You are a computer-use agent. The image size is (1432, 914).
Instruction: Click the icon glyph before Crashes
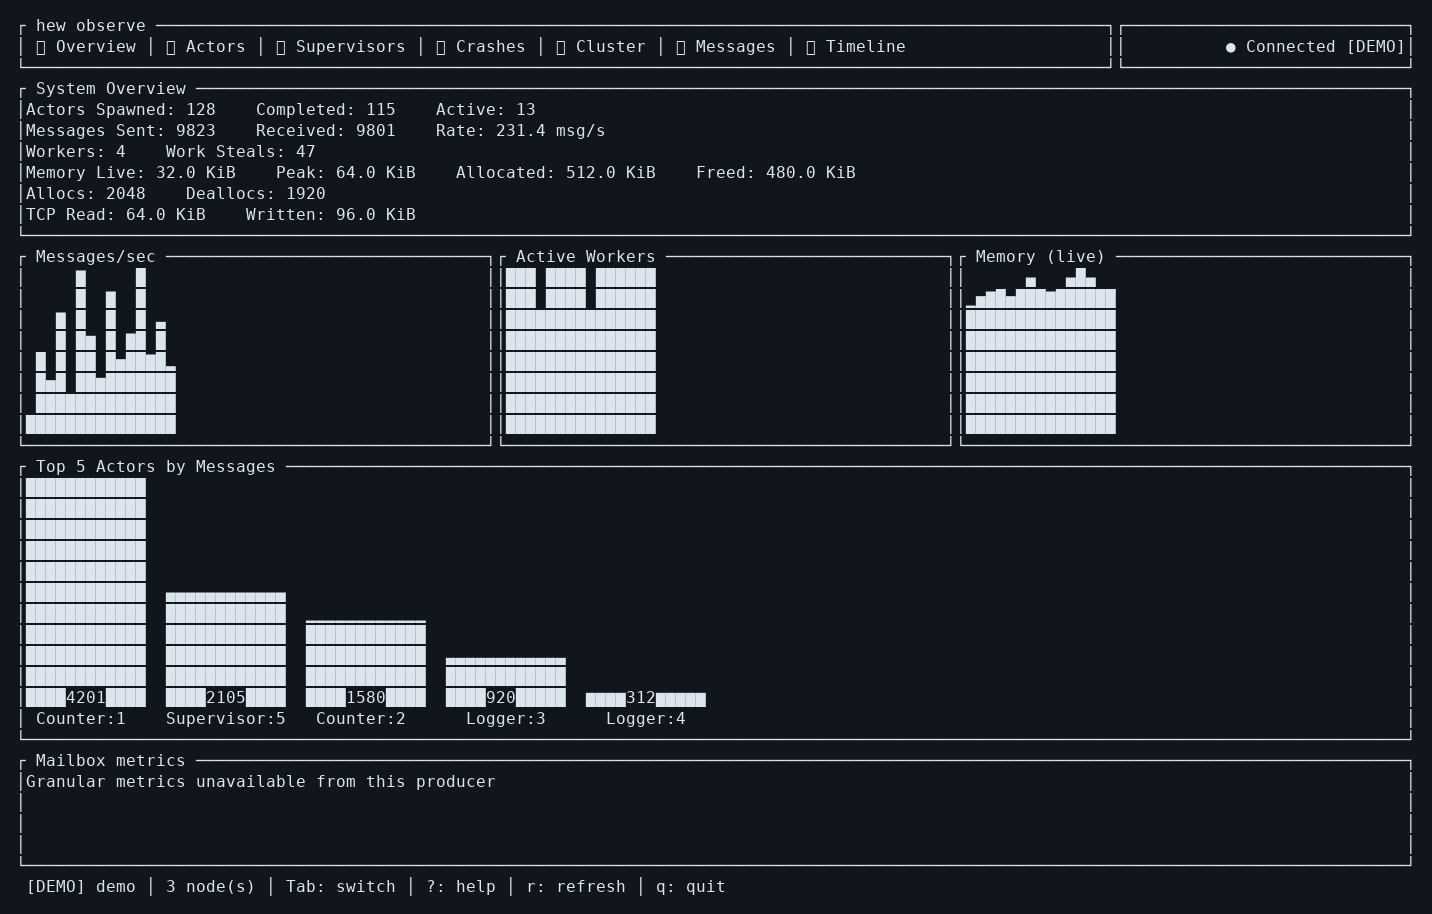click(441, 47)
